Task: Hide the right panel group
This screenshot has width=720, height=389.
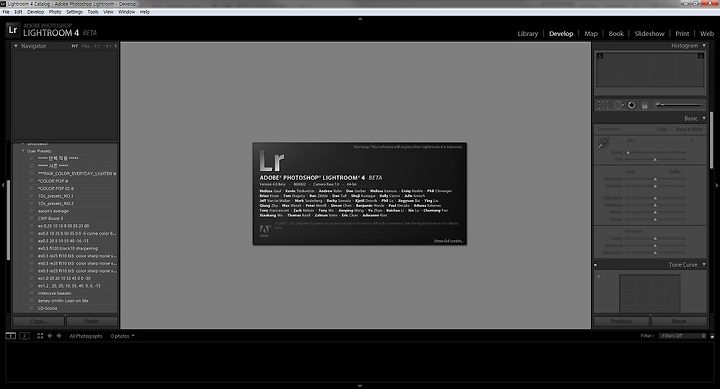Action: click(717, 185)
